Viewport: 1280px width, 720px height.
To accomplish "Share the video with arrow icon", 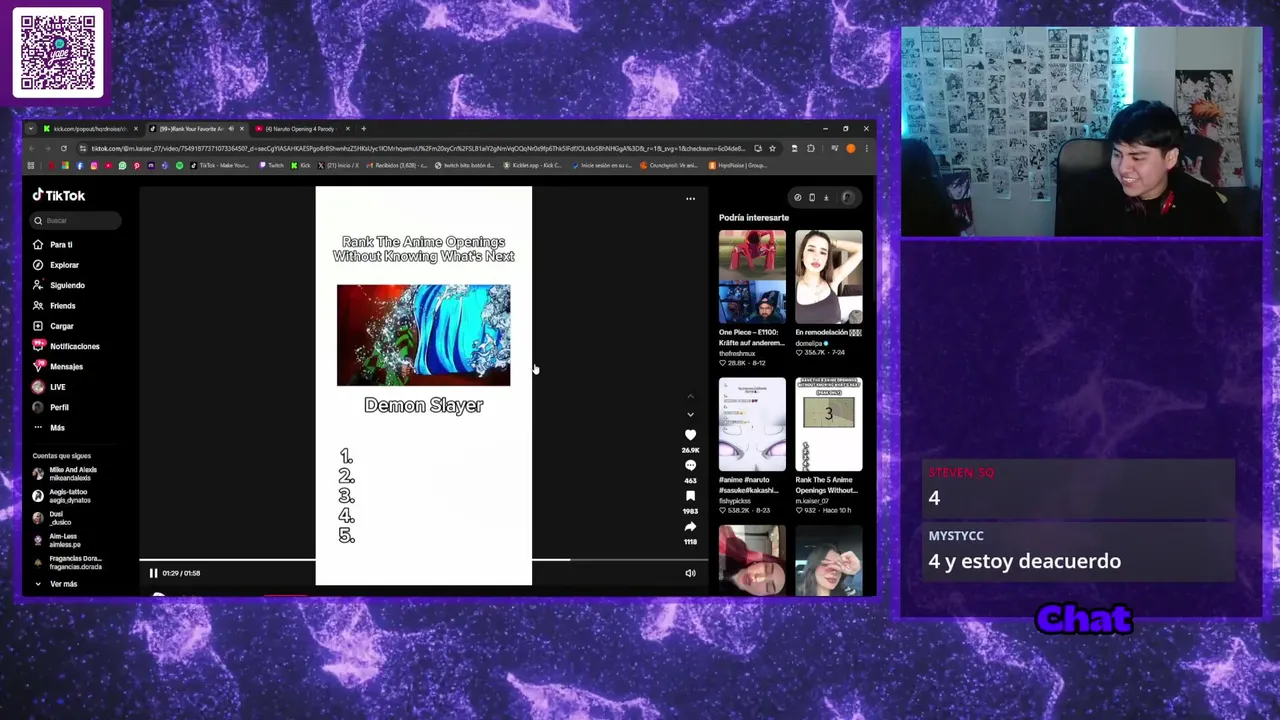I will tap(690, 527).
